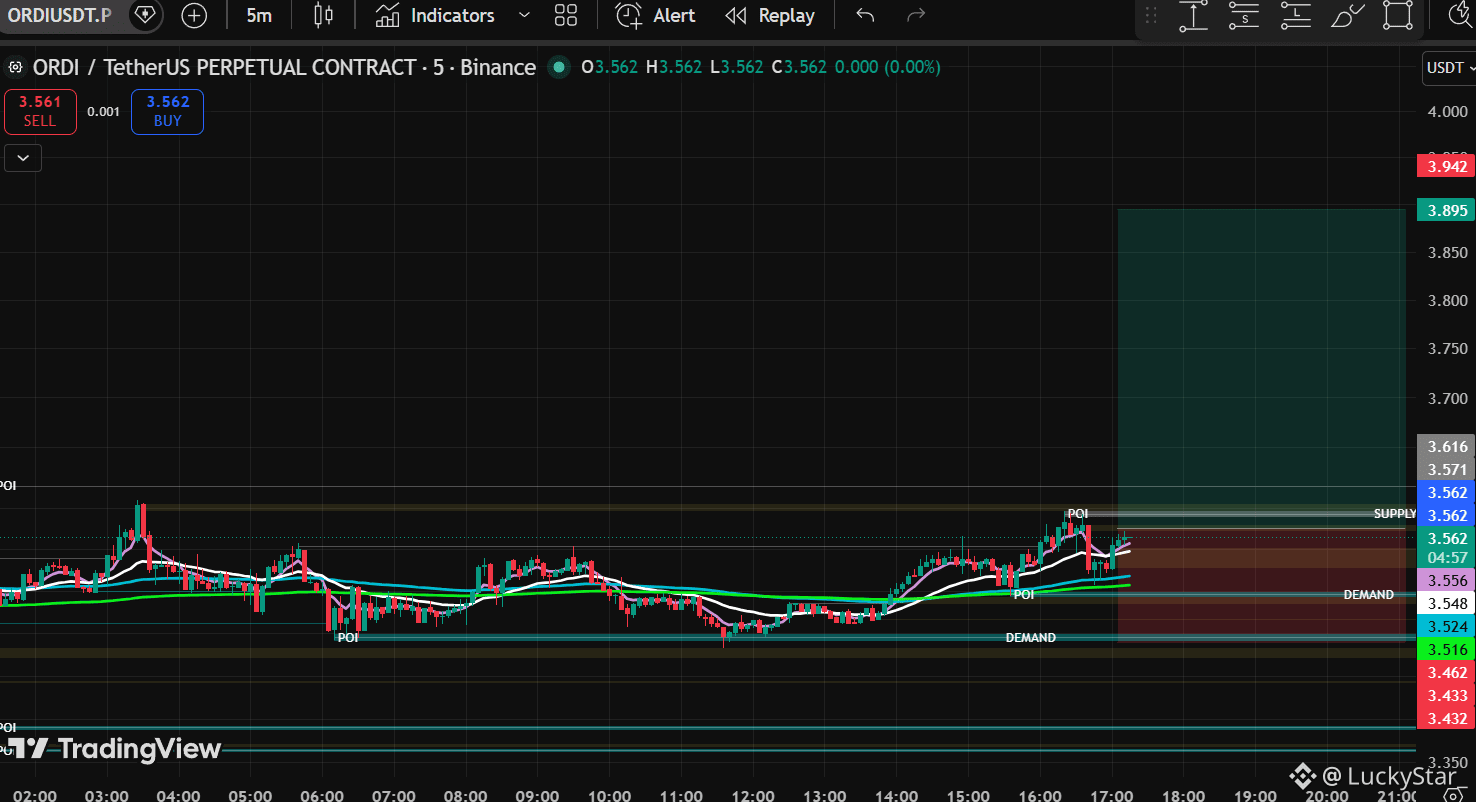
Task: Click the green market status dot
Action: tap(559, 68)
